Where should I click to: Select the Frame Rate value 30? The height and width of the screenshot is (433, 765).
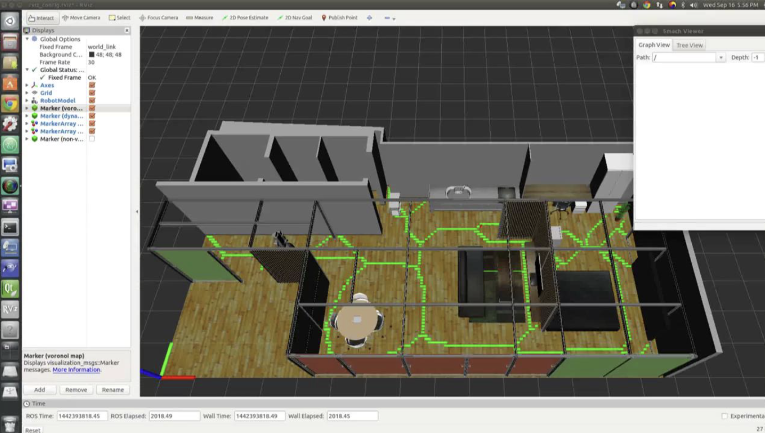(x=91, y=62)
